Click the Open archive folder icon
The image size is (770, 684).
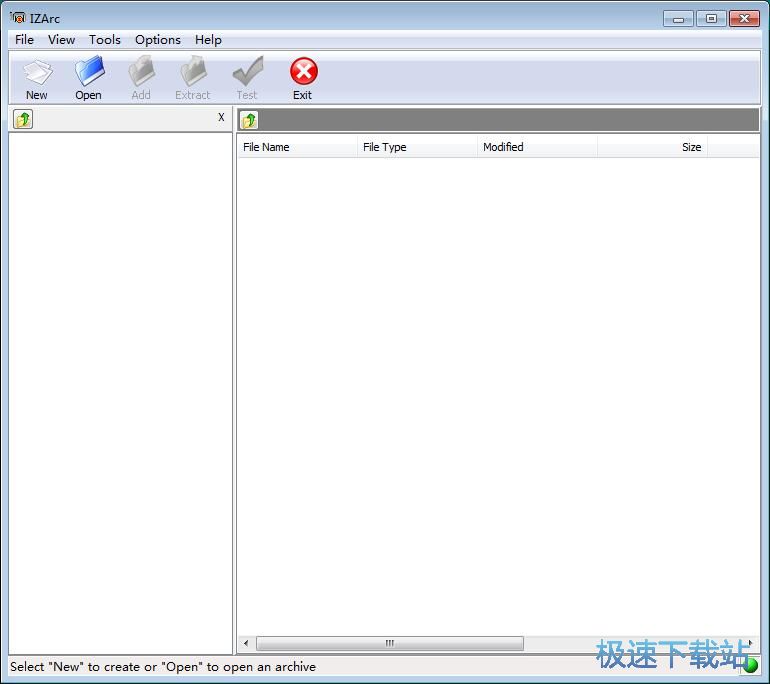89,73
